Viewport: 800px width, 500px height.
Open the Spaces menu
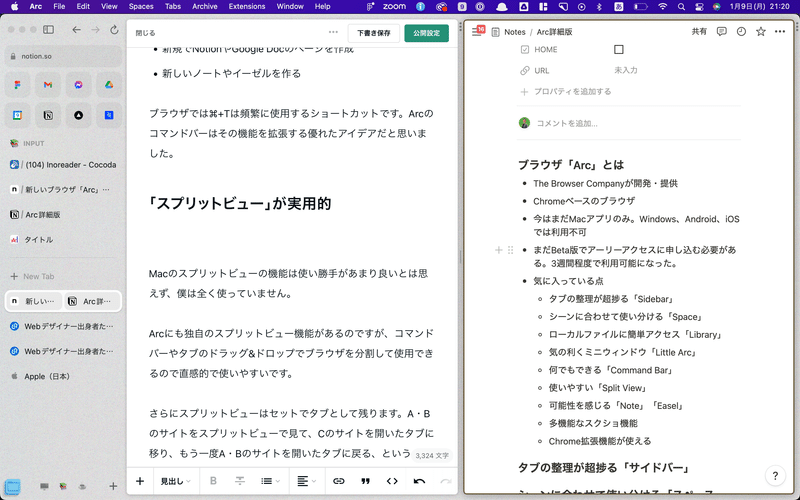click(x=141, y=6)
